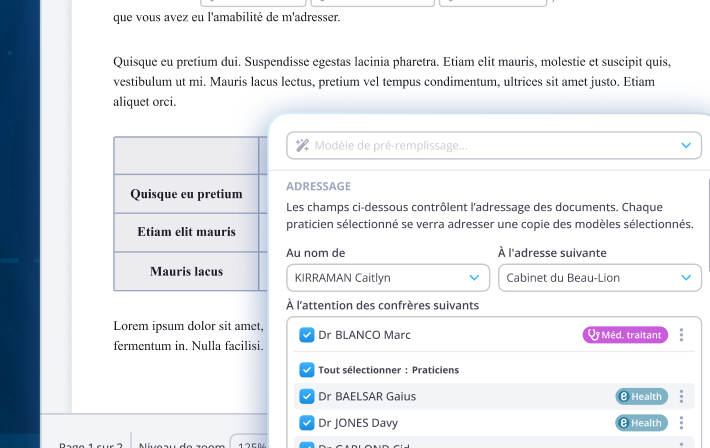The width and height of the screenshot is (710, 448).
Task: Select 'Quisque eu pretium' table cell
Action: pyautogui.click(x=186, y=194)
